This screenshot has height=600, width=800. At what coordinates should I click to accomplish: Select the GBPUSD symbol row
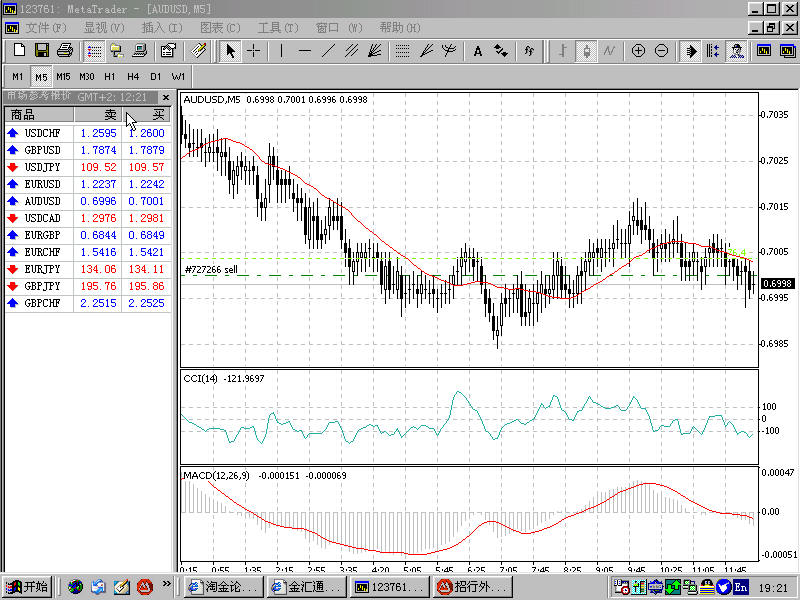point(88,150)
